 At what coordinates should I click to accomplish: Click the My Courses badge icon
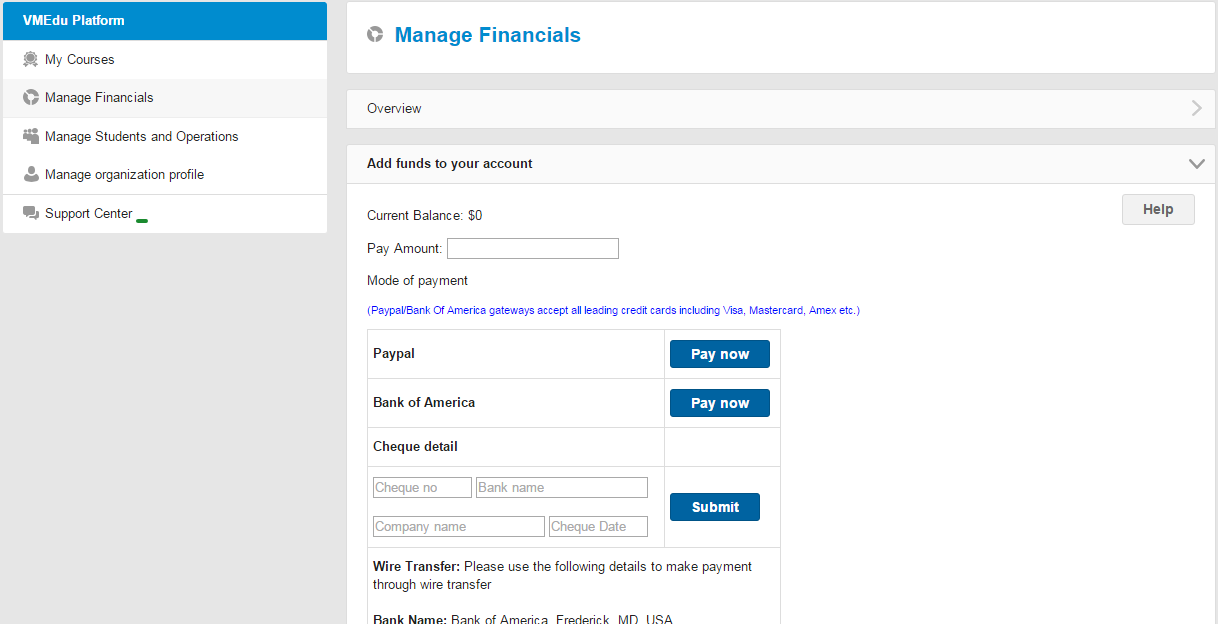pos(31,60)
